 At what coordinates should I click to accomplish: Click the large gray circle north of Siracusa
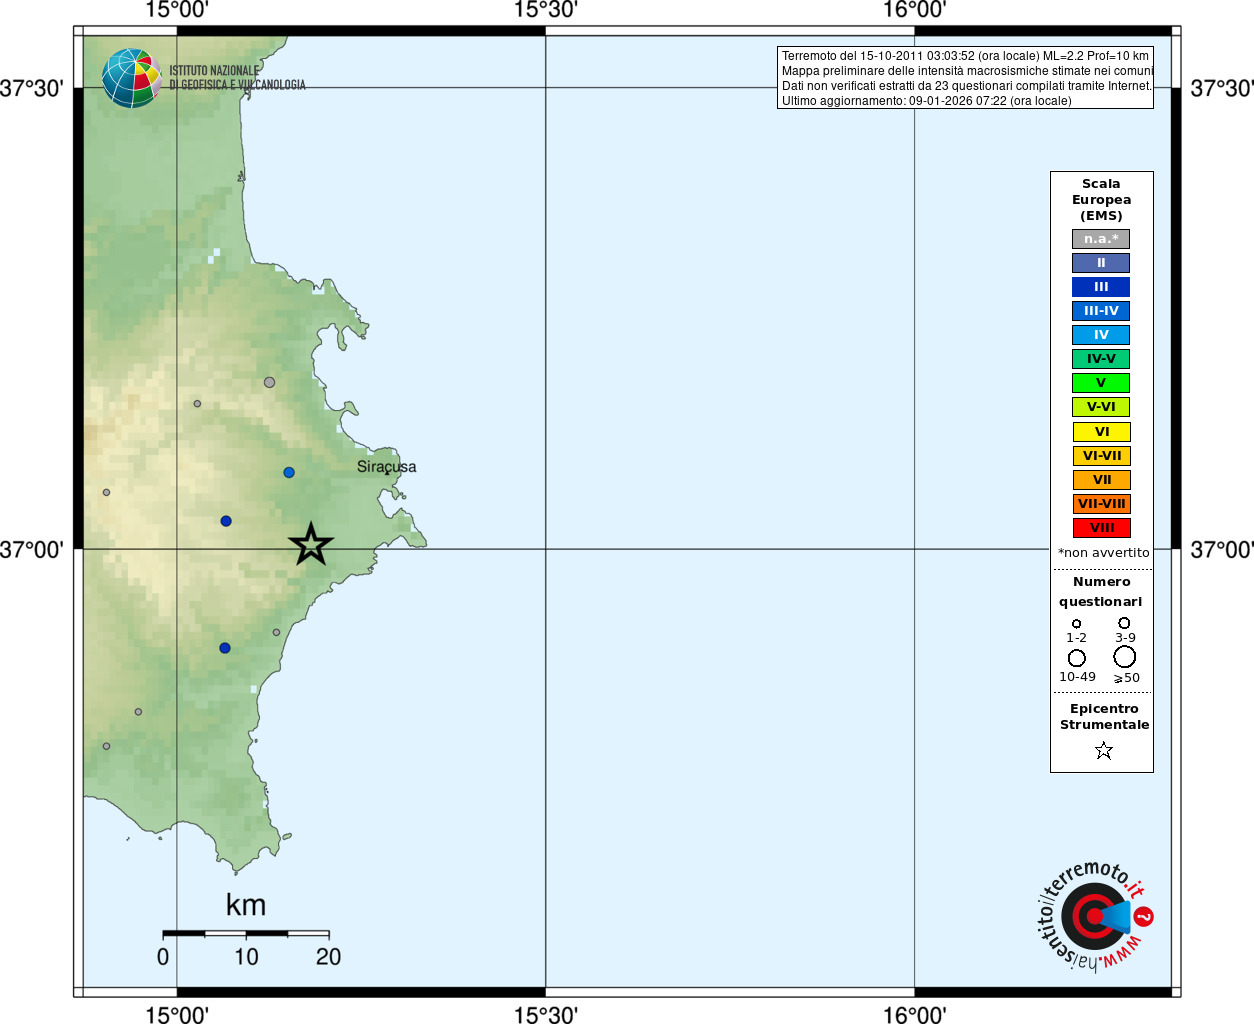[269, 382]
